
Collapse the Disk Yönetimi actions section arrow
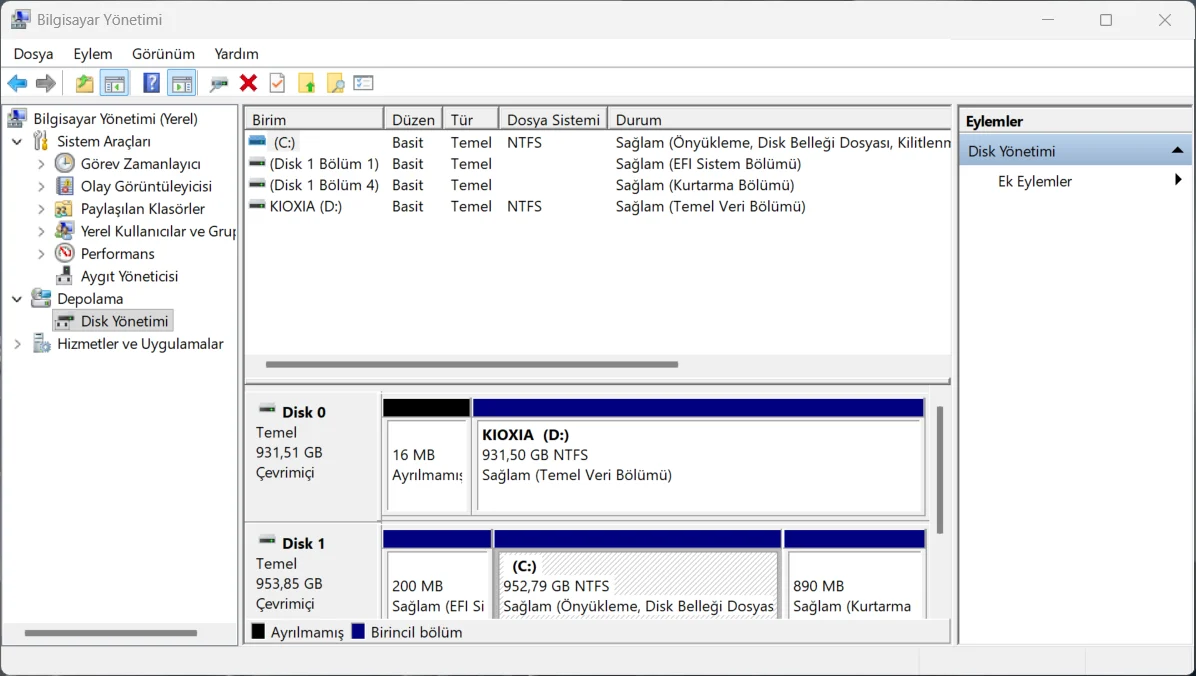pyautogui.click(x=1177, y=150)
